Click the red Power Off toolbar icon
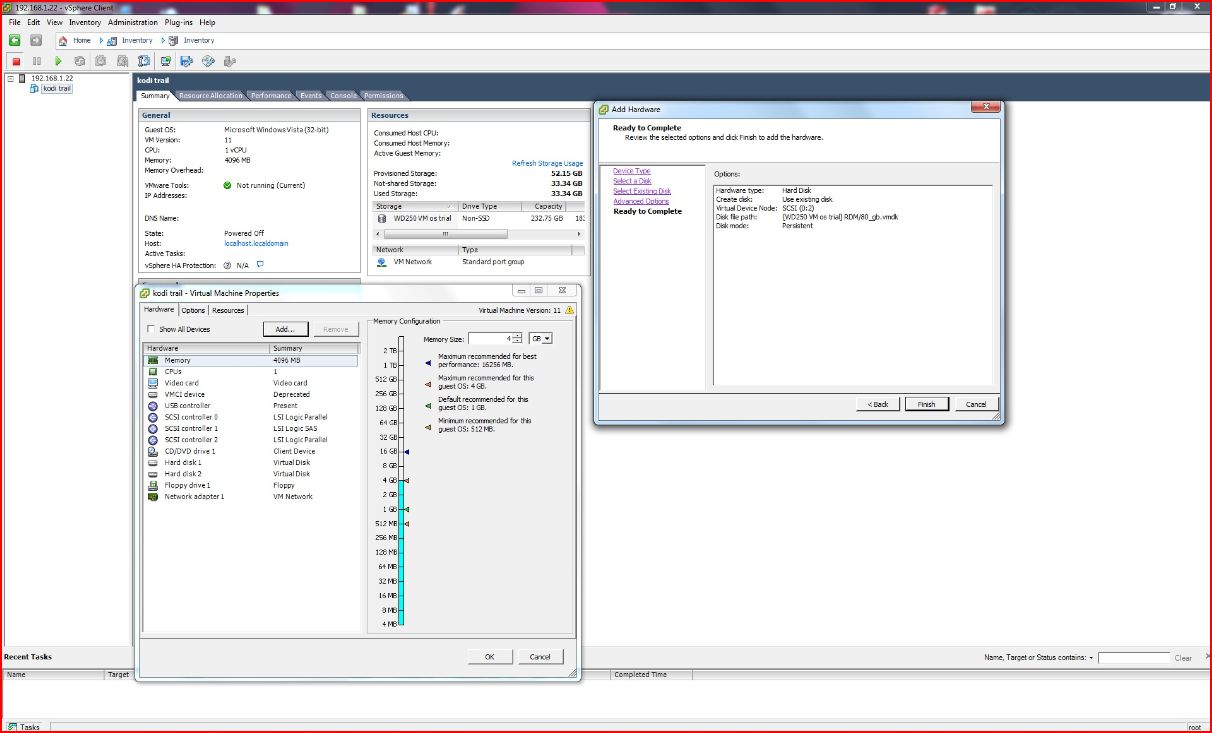 [x=16, y=61]
